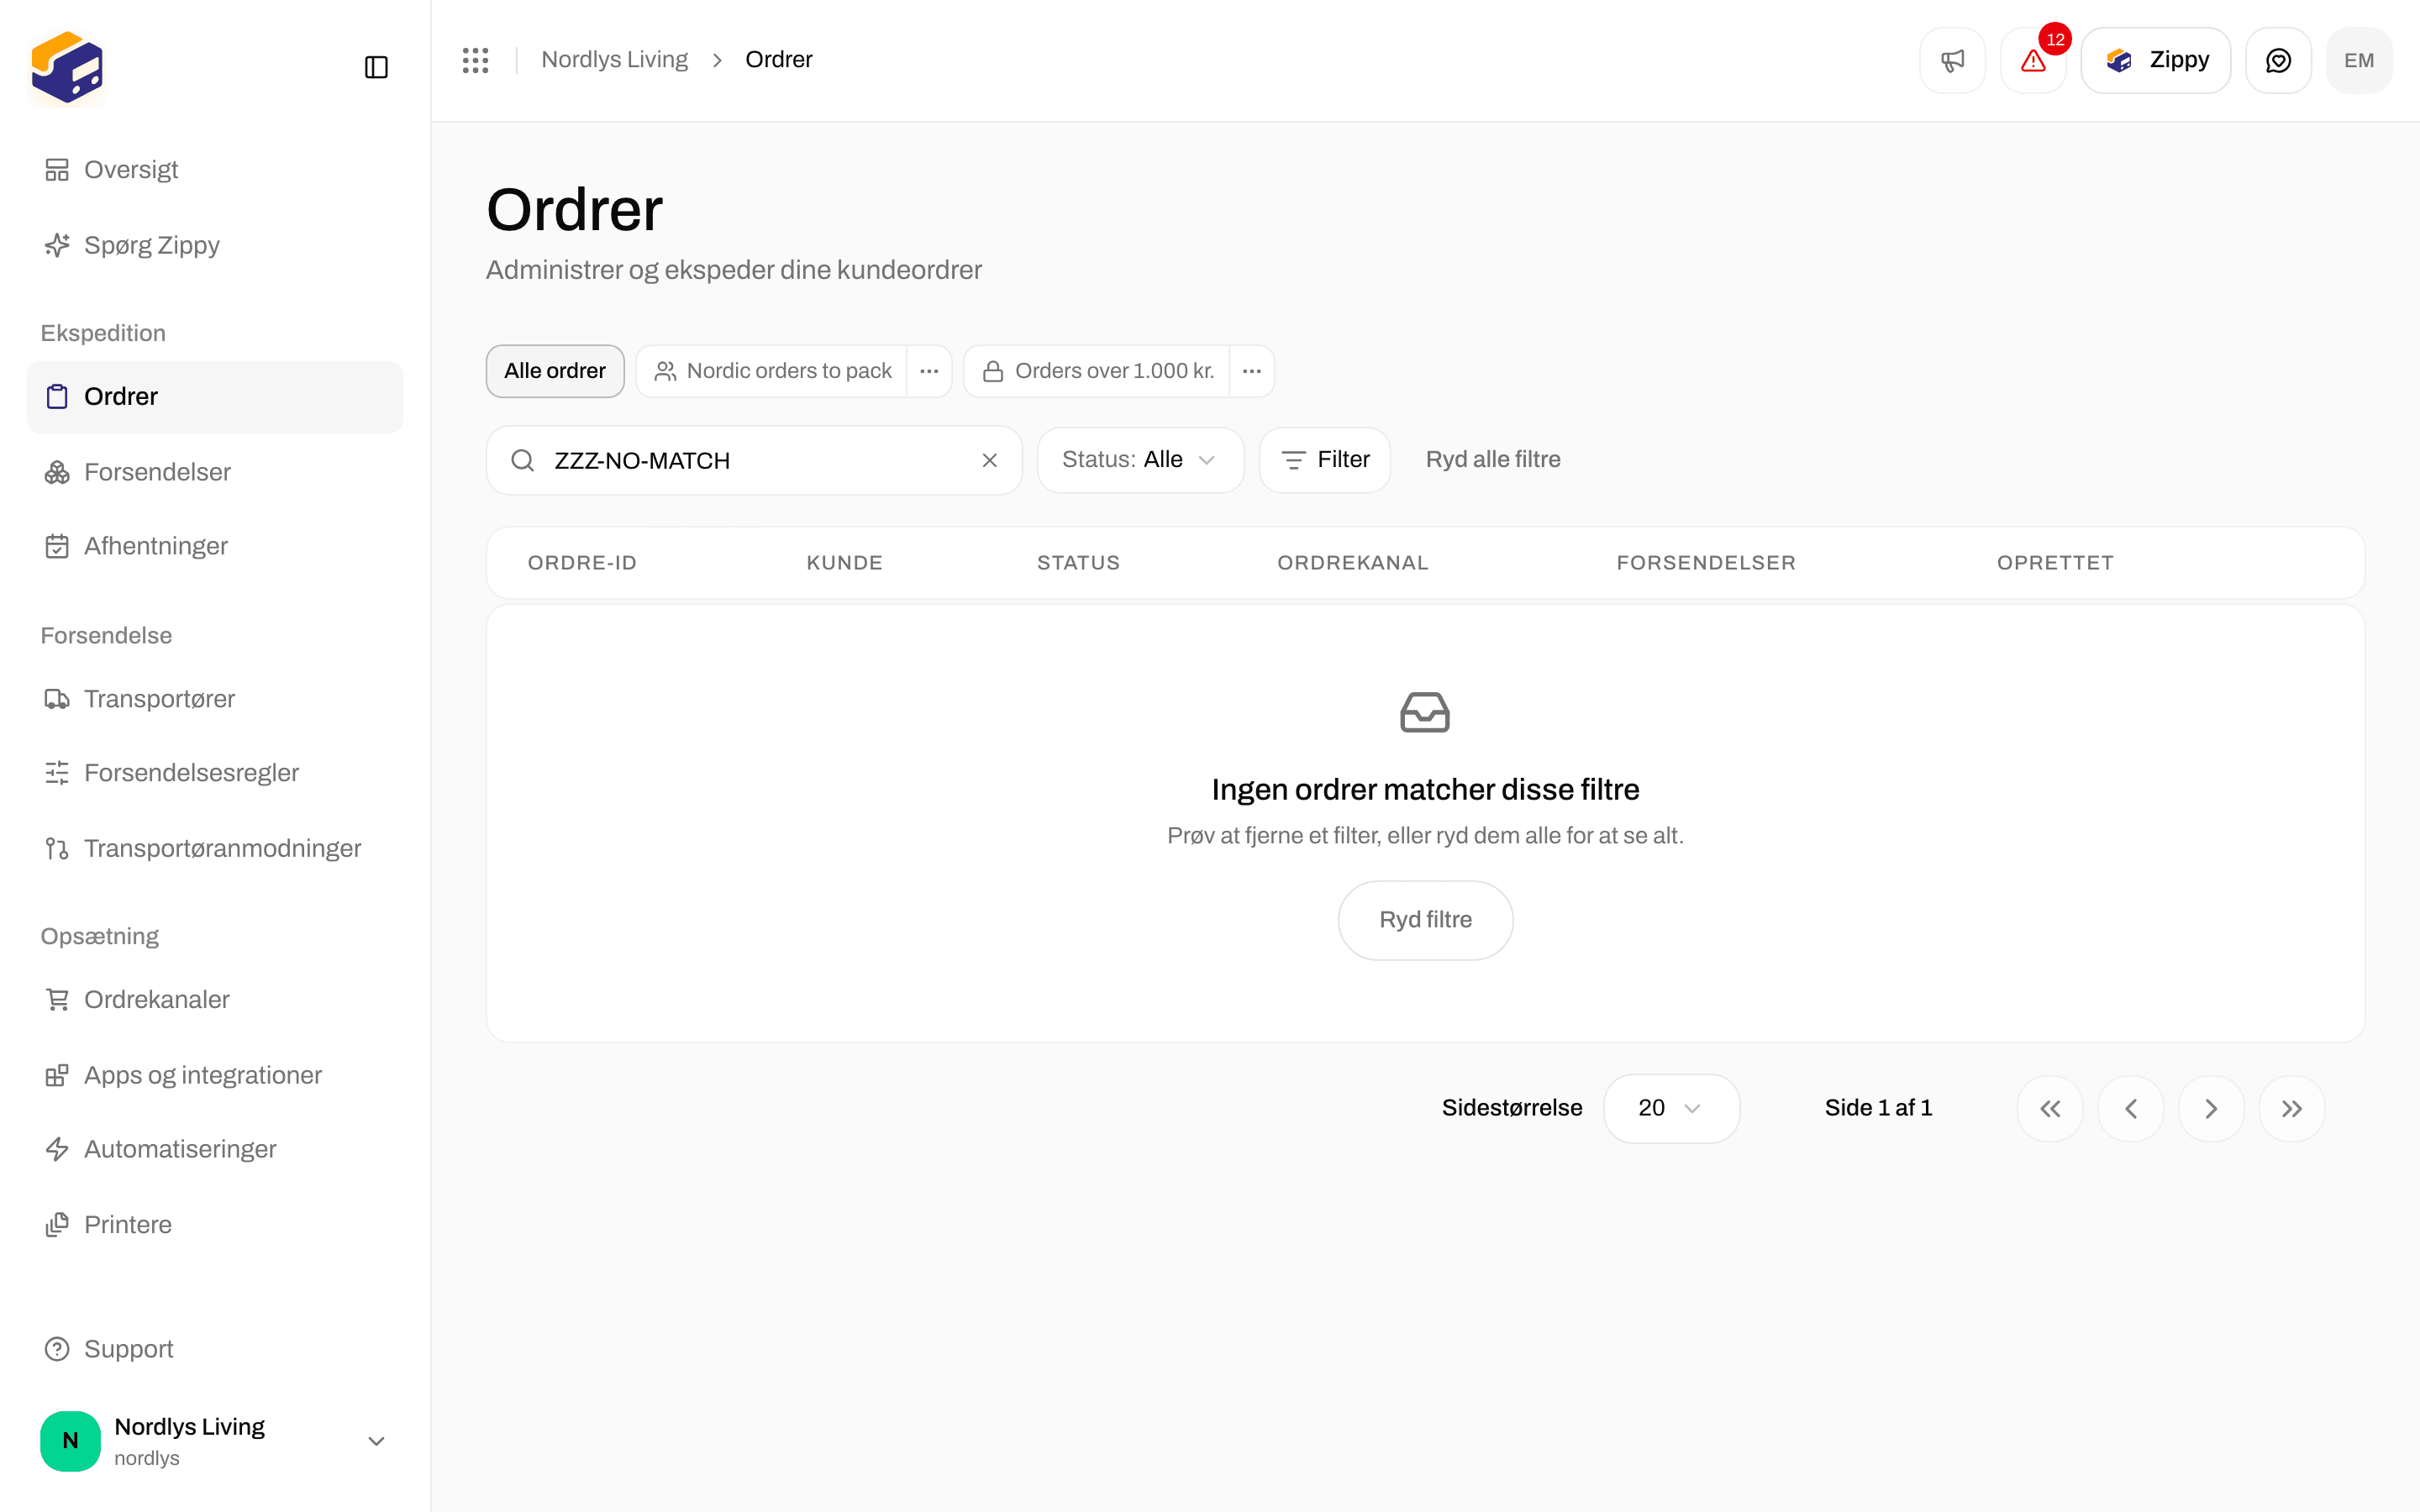Image resolution: width=2420 pixels, height=1512 pixels.
Task: Open Support in the sidebar
Action: pyautogui.click(x=214, y=1349)
